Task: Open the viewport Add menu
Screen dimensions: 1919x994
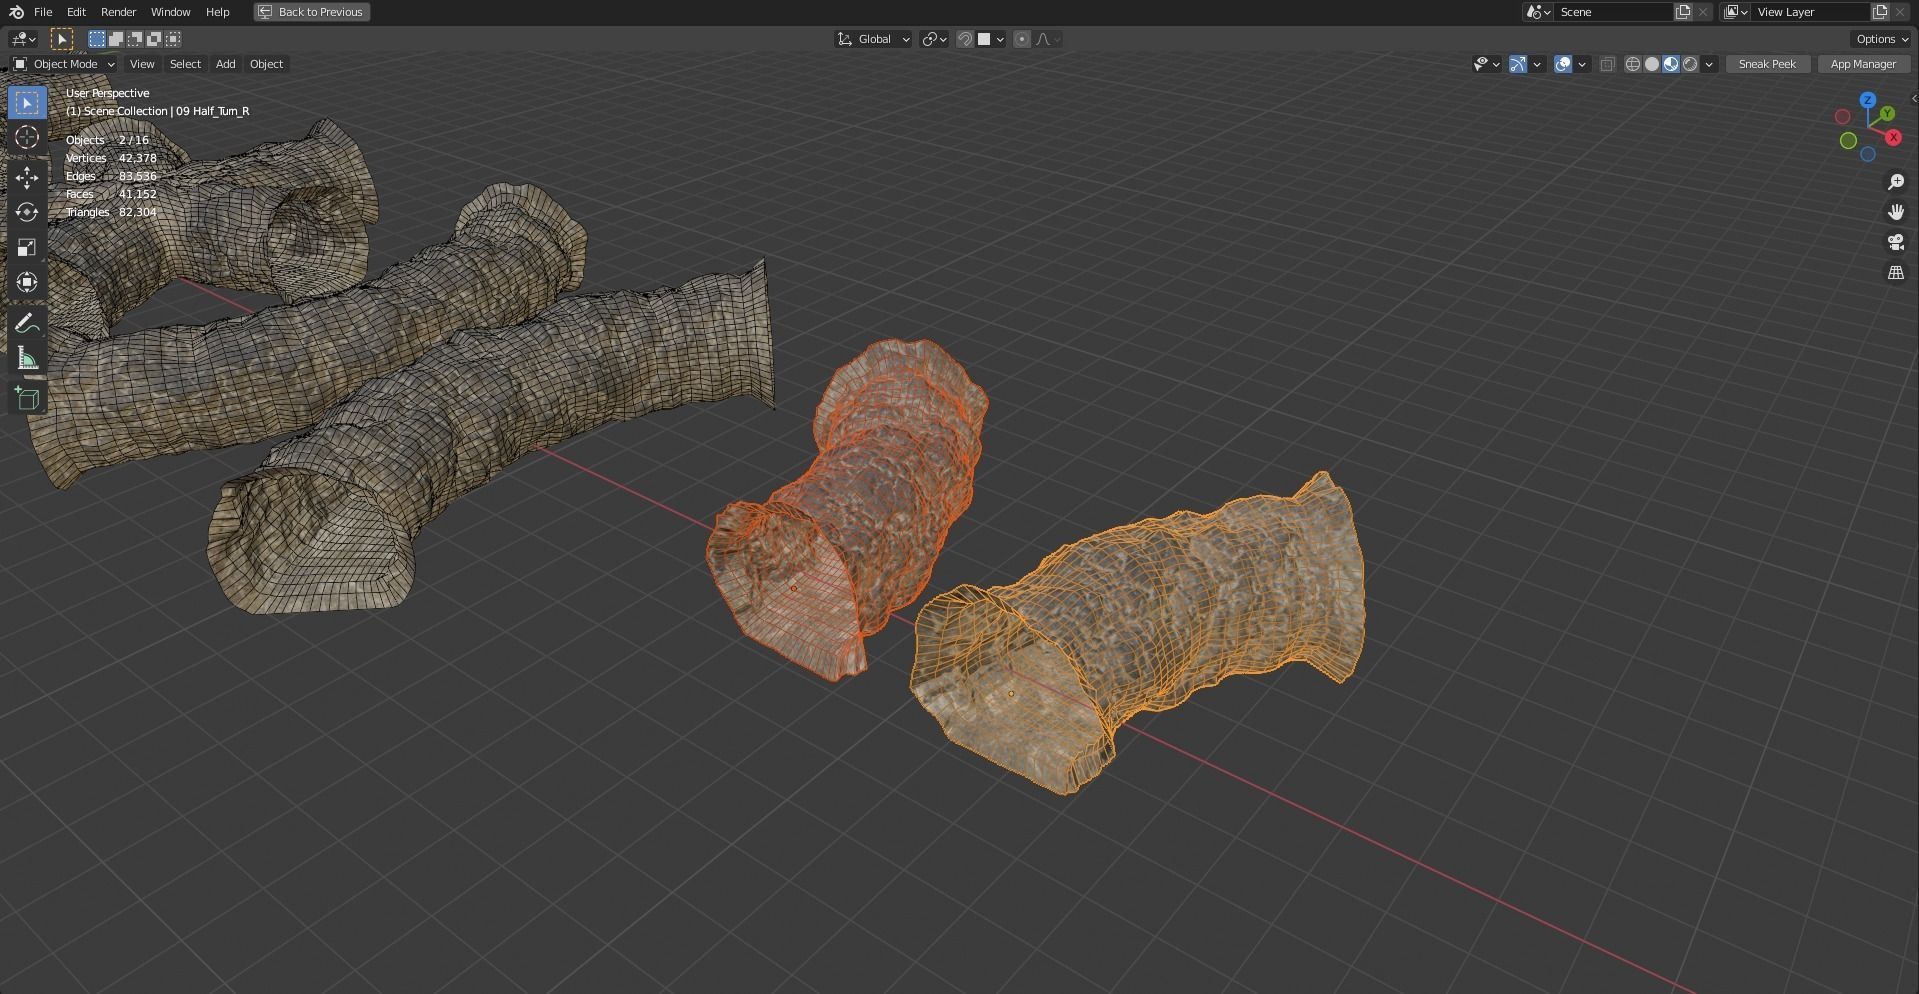Action: click(x=226, y=64)
